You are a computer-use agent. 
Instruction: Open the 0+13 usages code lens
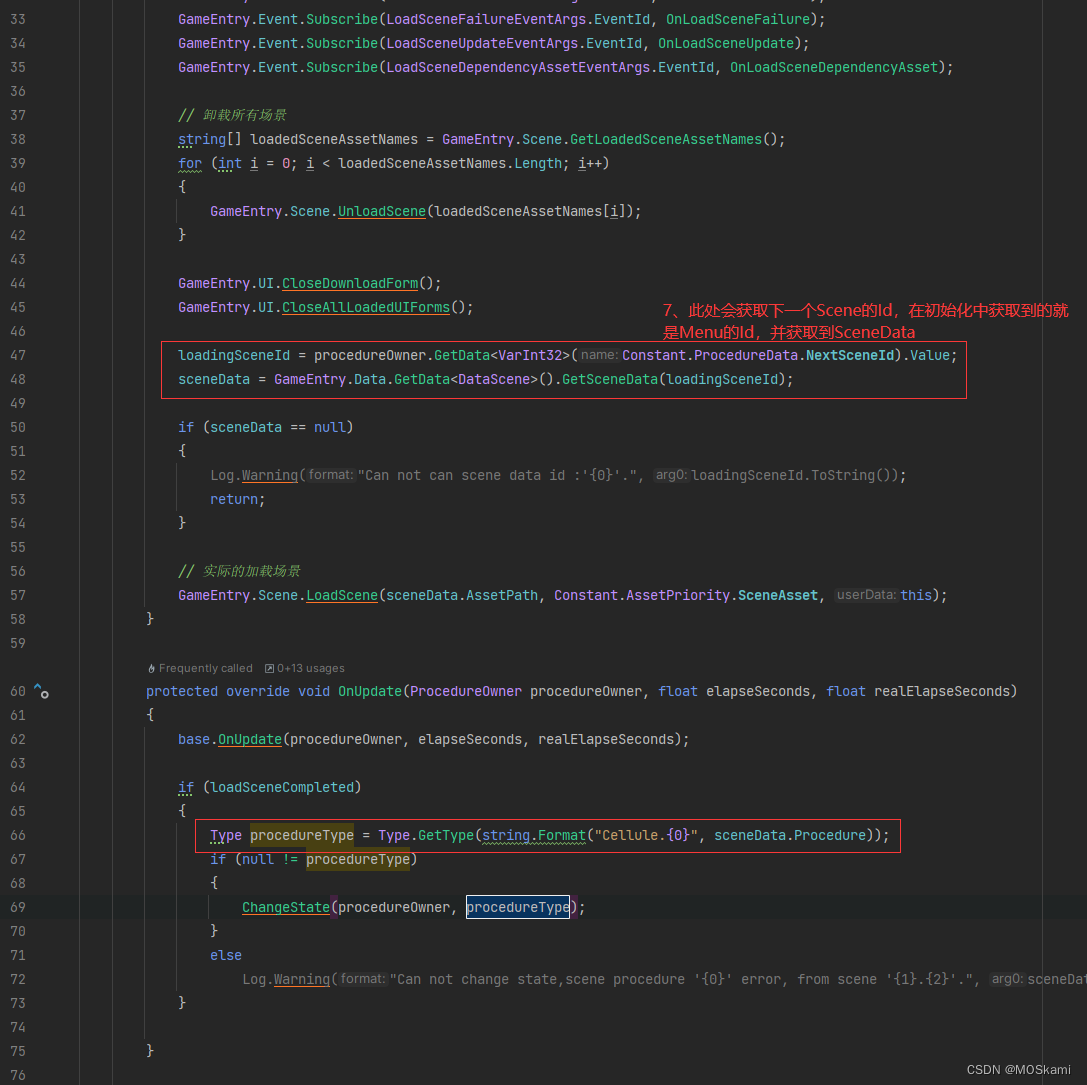tap(311, 668)
